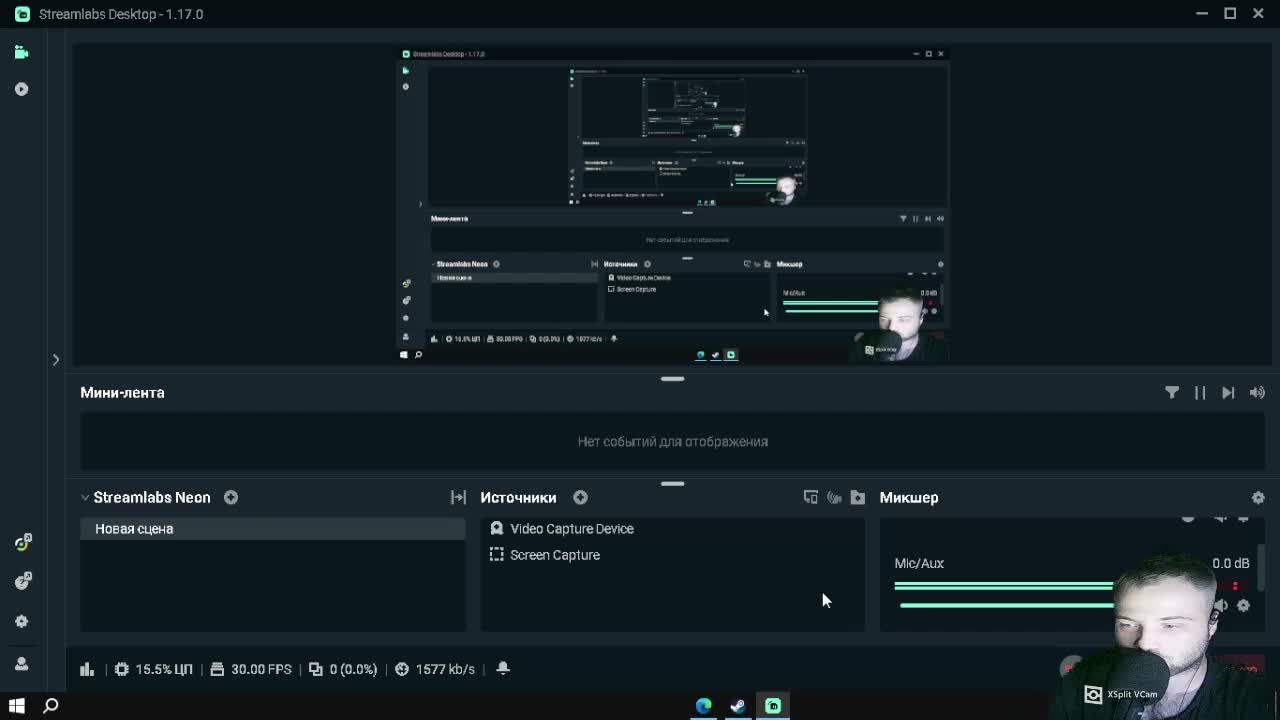
Task: Click the Mic/Aux source label
Action: [919, 563]
